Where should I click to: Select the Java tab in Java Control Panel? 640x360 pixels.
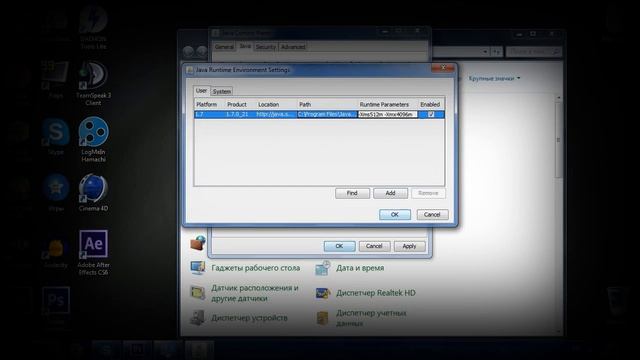pyautogui.click(x=245, y=46)
